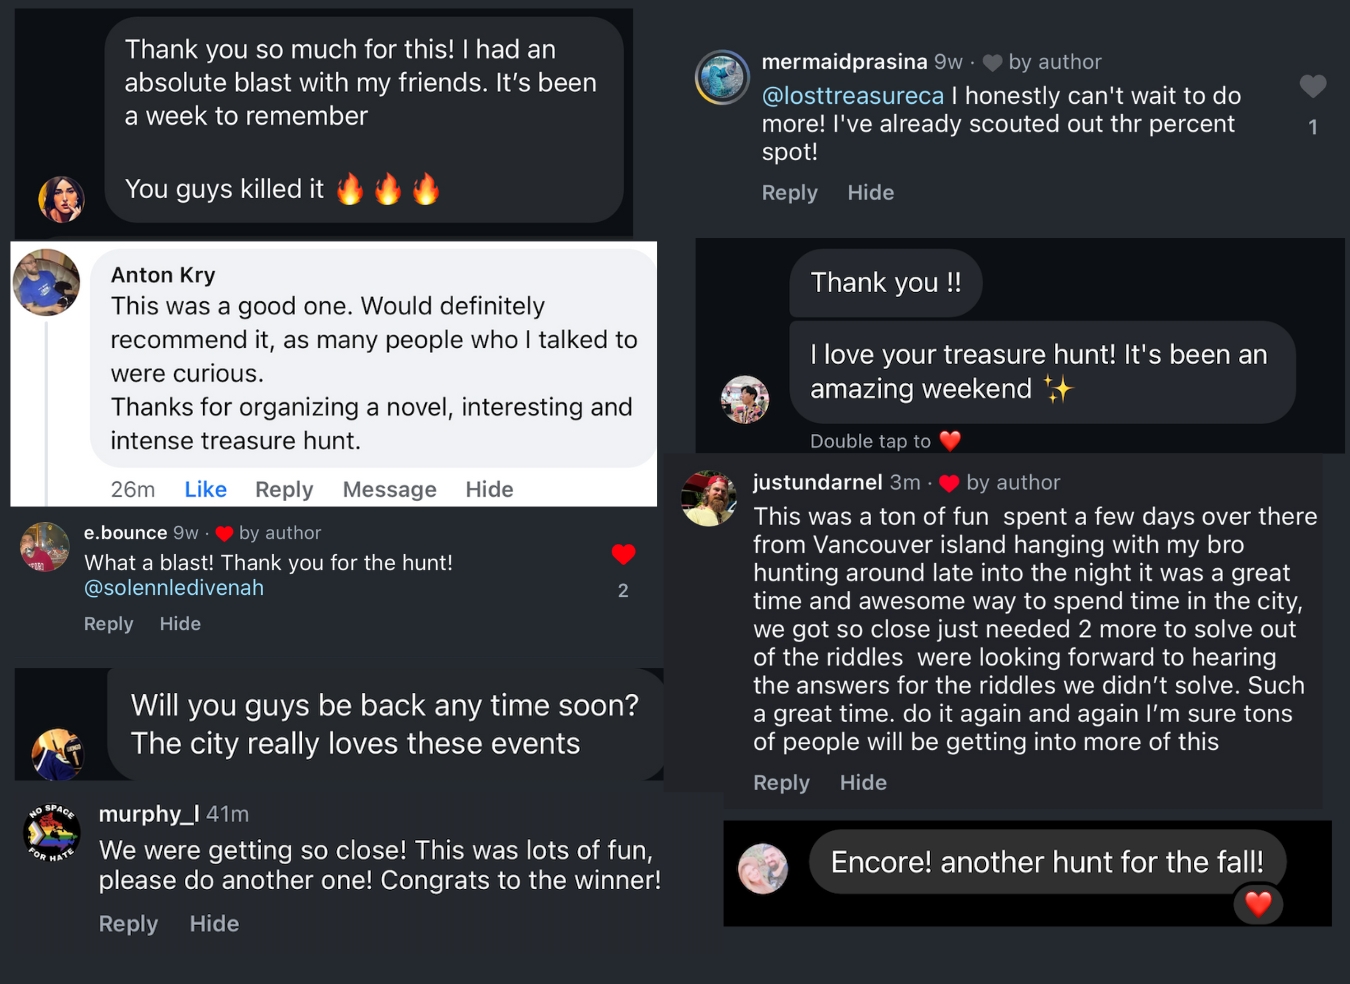The height and width of the screenshot is (984, 1350).
Task: Reply to murphy_l's comment
Action: point(128,924)
